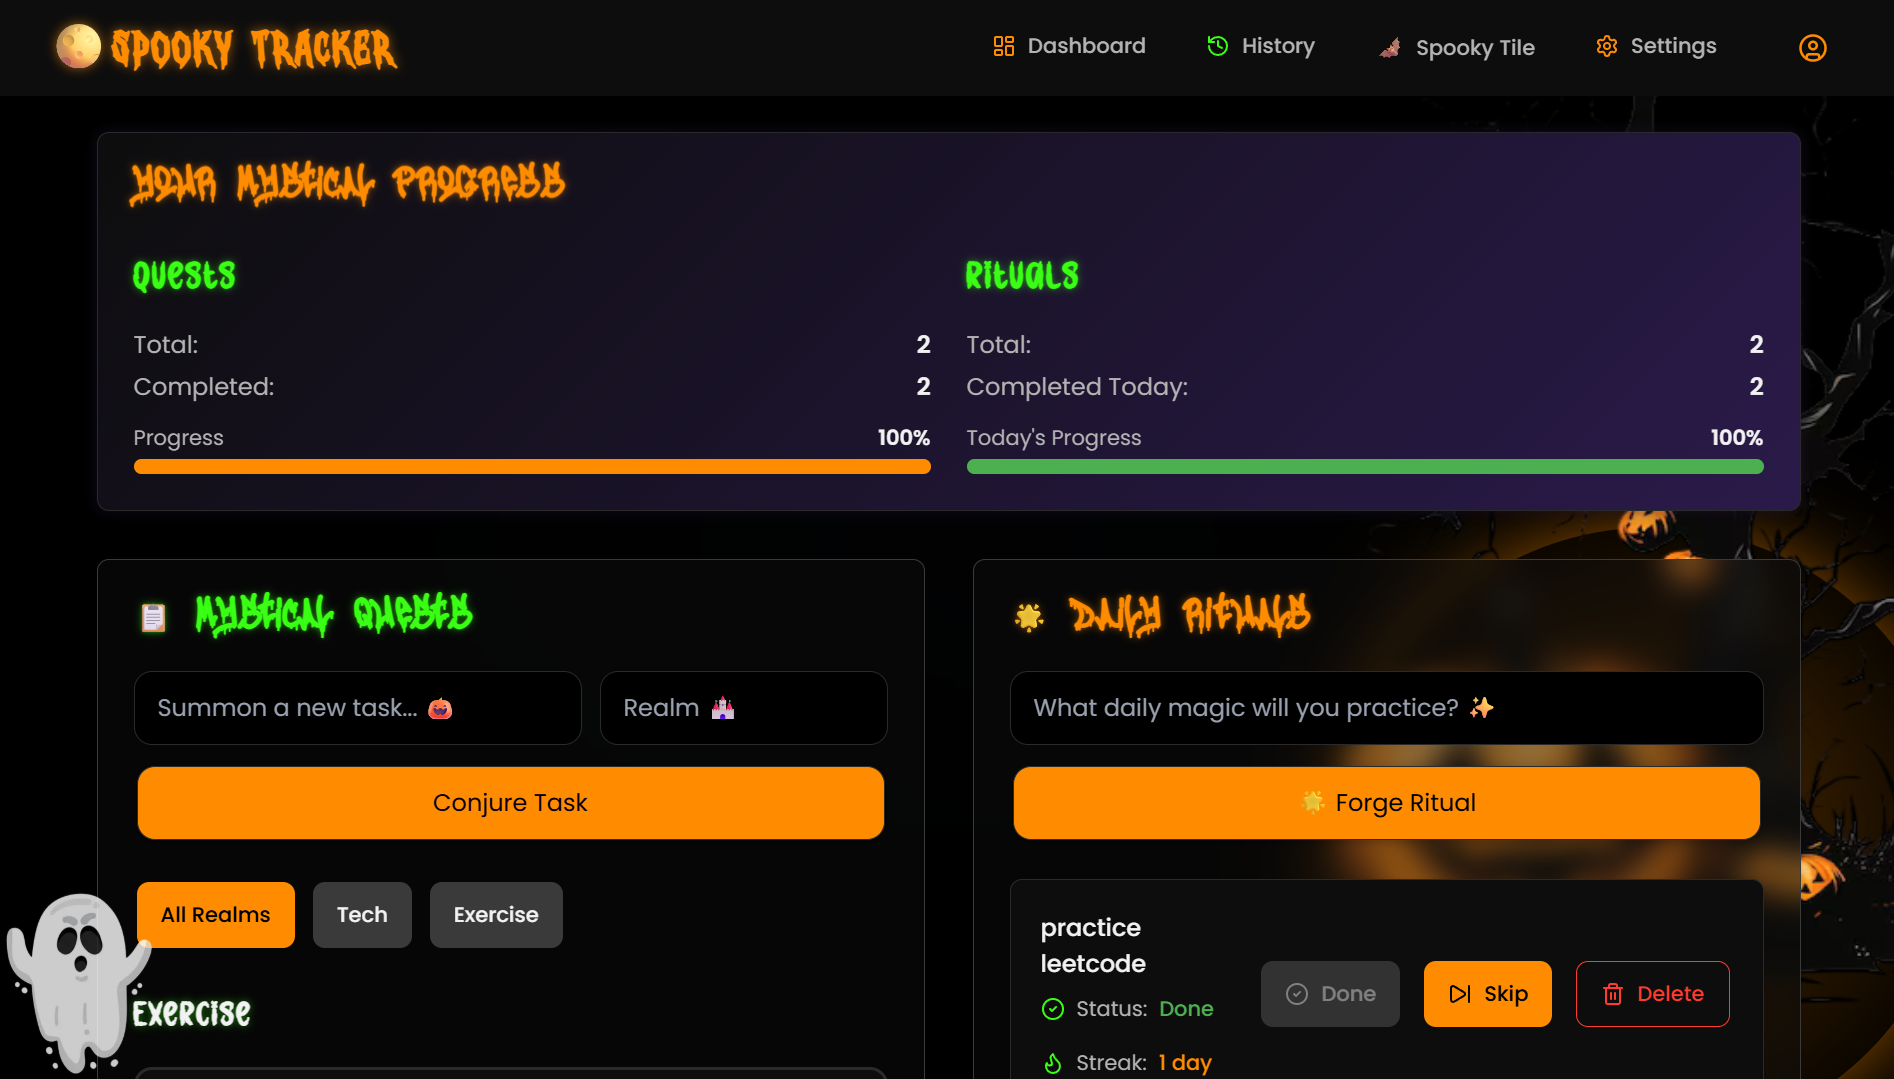Viewport: 1894px width, 1079px height.
Task: Filter quests by Tech realm
Action: pyautogui.click(x=362, y=915)
